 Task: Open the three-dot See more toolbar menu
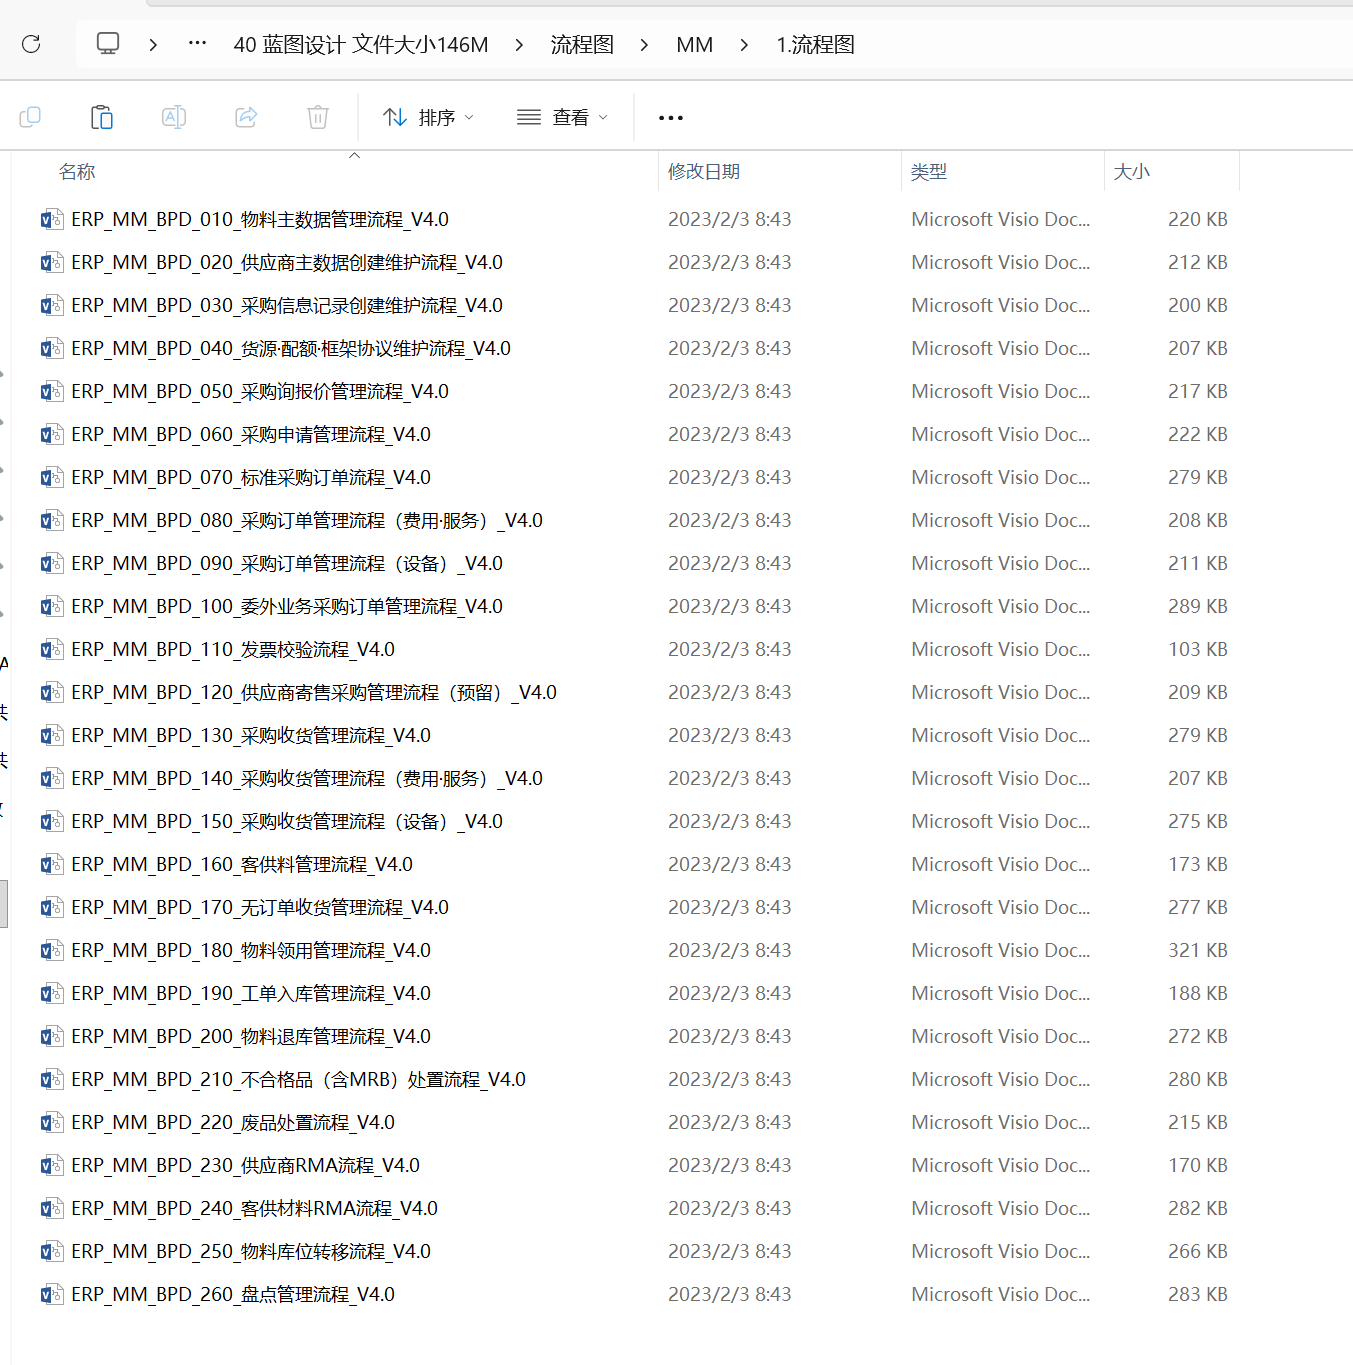point(671,118)
